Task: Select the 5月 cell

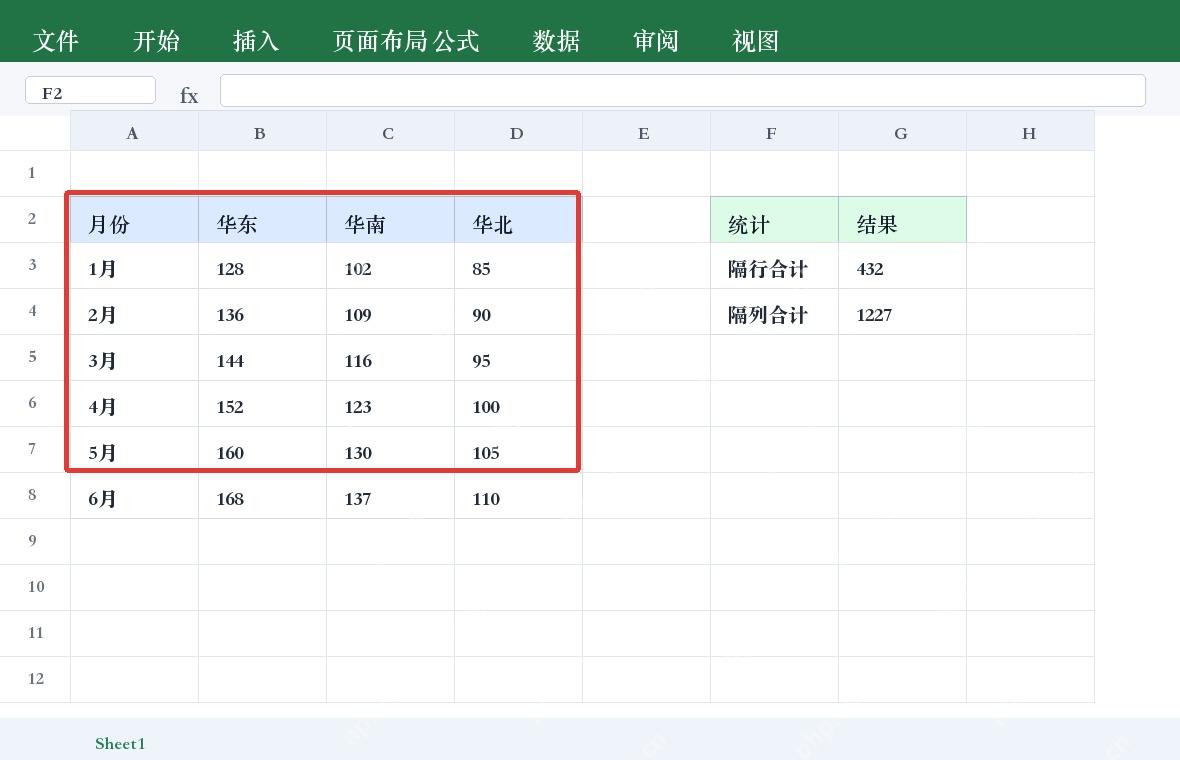Action: point(134,449)
